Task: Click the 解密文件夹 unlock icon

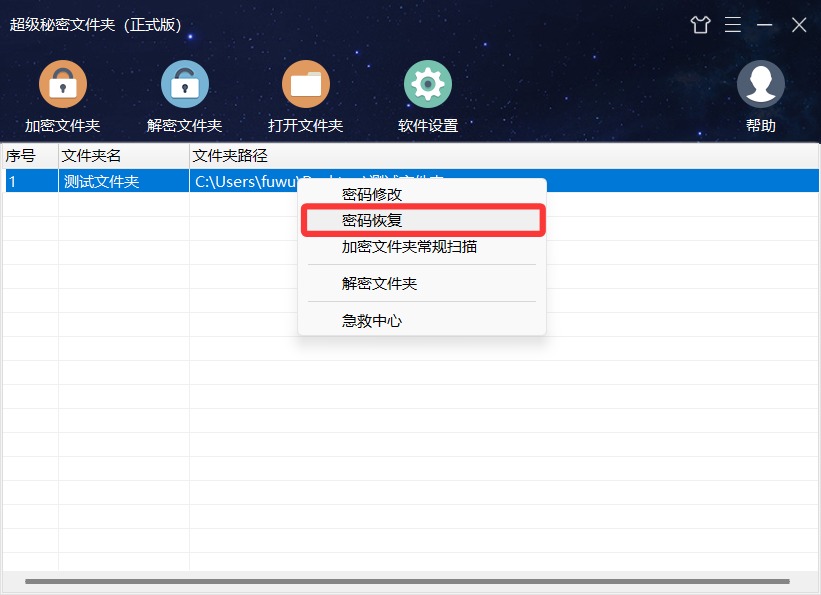Action: tap(184, 84)
